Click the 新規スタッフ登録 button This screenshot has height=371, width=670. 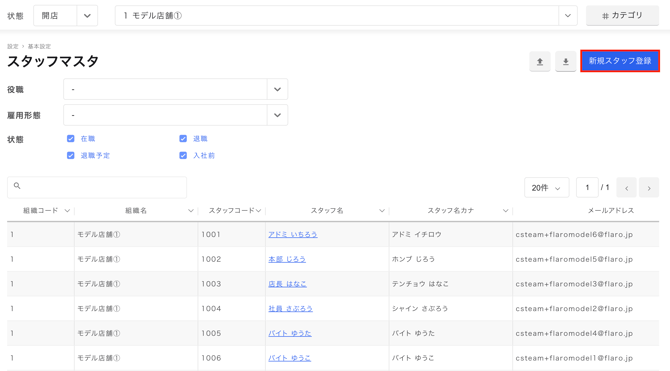[x=620, y=61]
